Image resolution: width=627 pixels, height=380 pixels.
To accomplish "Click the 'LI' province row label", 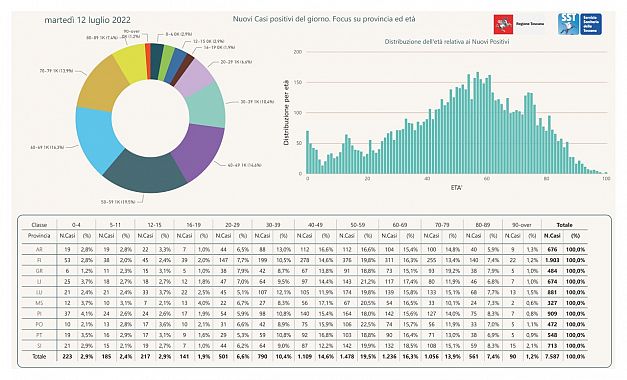I will [39, 282].
